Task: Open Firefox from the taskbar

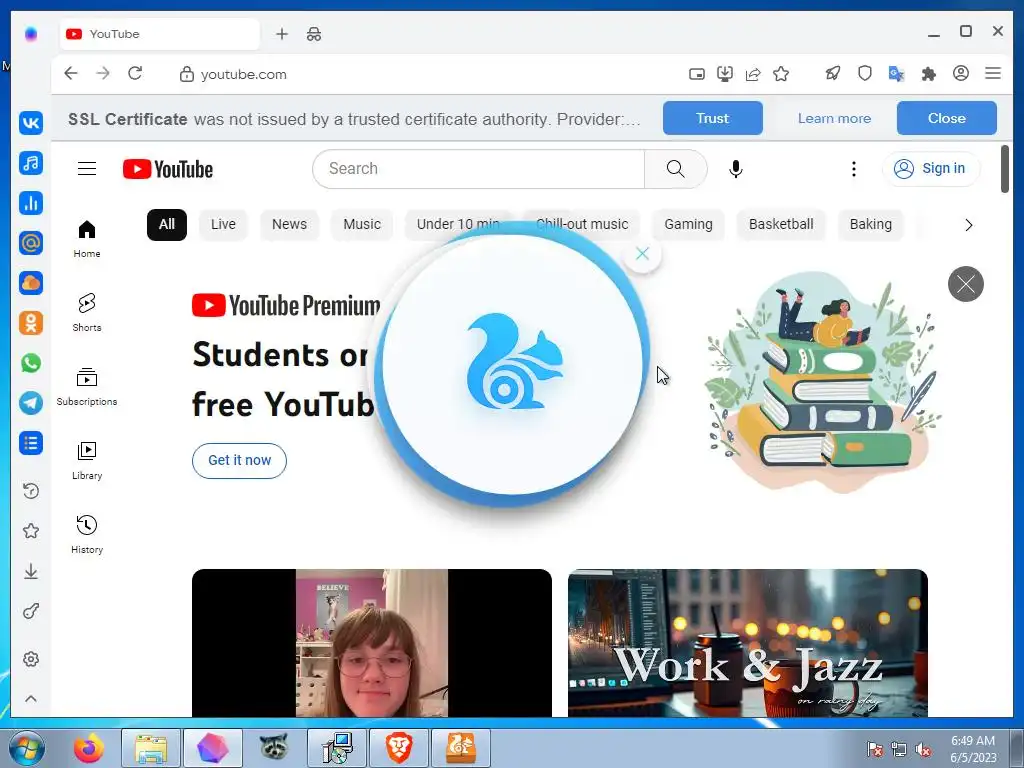Action: tap(89, 748)
